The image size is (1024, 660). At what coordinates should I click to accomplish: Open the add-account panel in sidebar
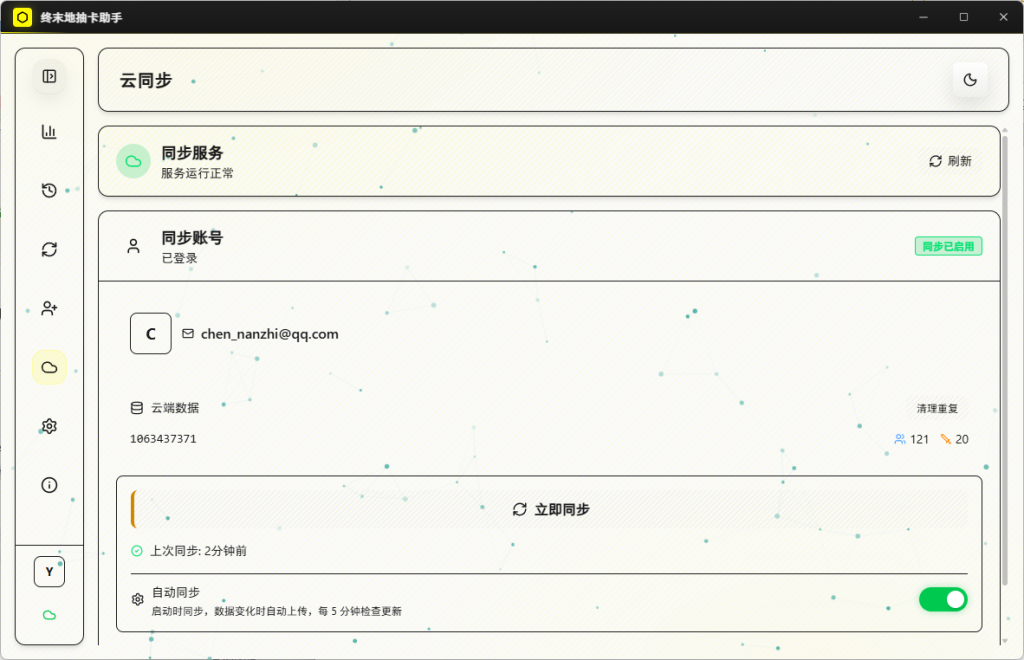pyautogui.click(x=48, y=308)
